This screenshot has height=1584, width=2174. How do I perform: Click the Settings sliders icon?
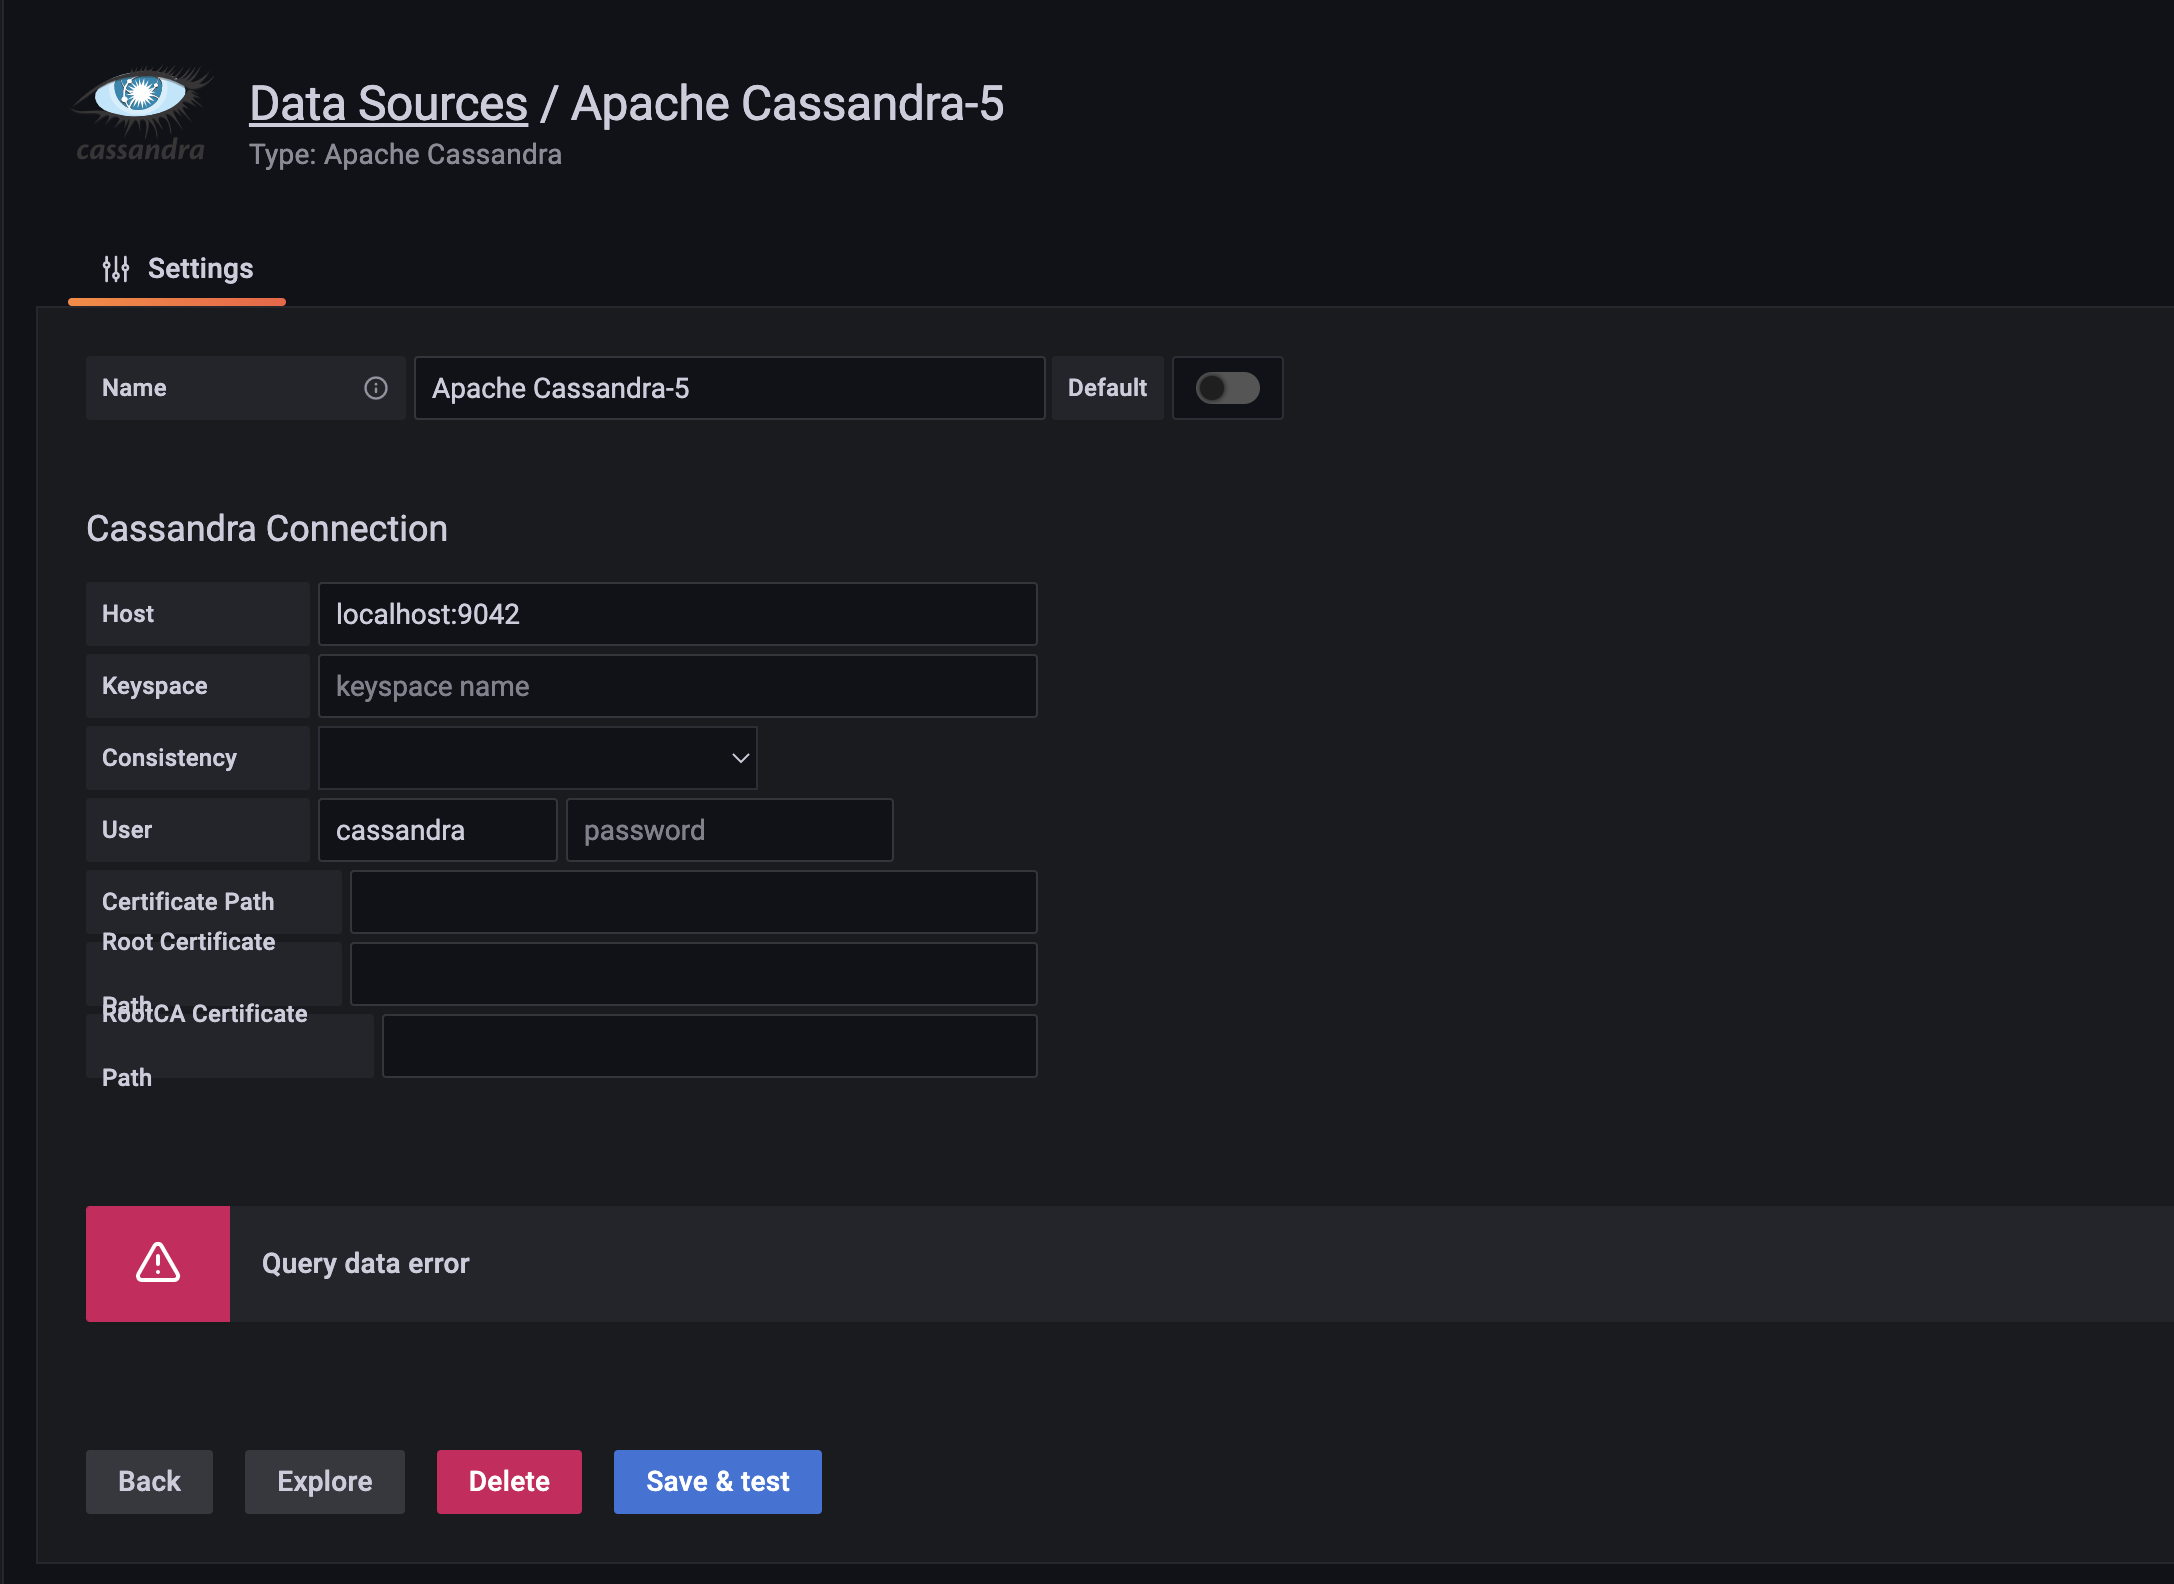[116, 268]
